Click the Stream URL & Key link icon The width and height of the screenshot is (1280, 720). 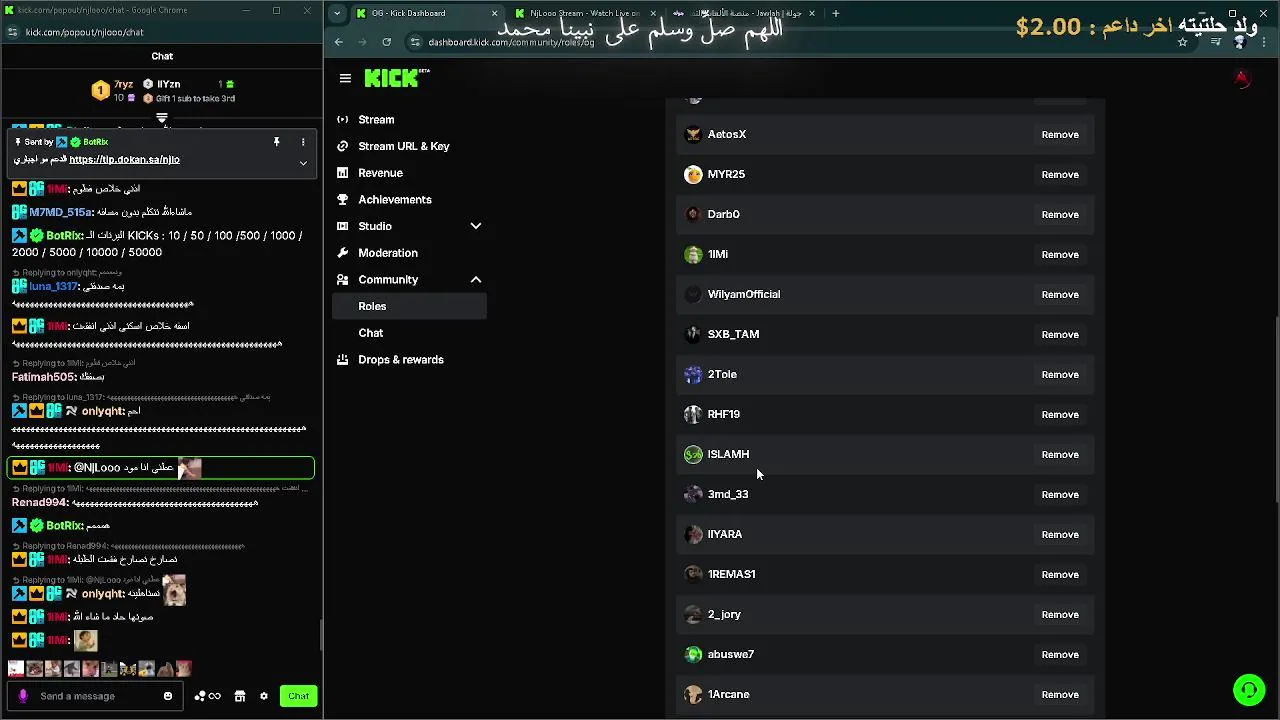[343, 146]
